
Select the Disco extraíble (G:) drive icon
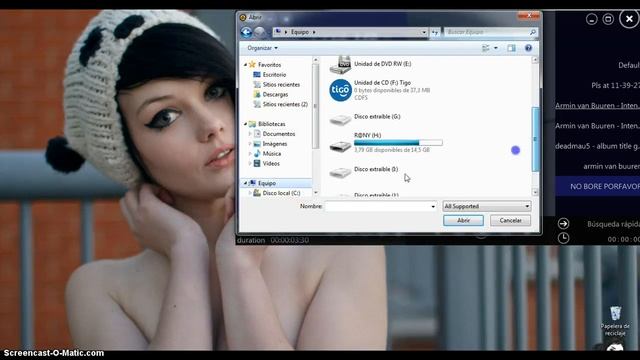(x=340, y=120)
